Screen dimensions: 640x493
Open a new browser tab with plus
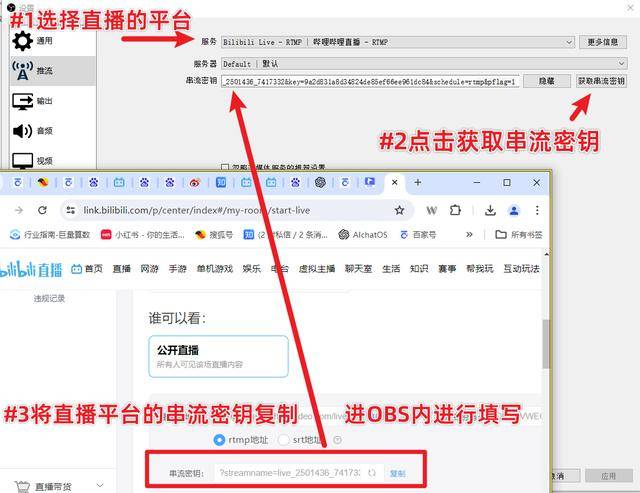418,182
